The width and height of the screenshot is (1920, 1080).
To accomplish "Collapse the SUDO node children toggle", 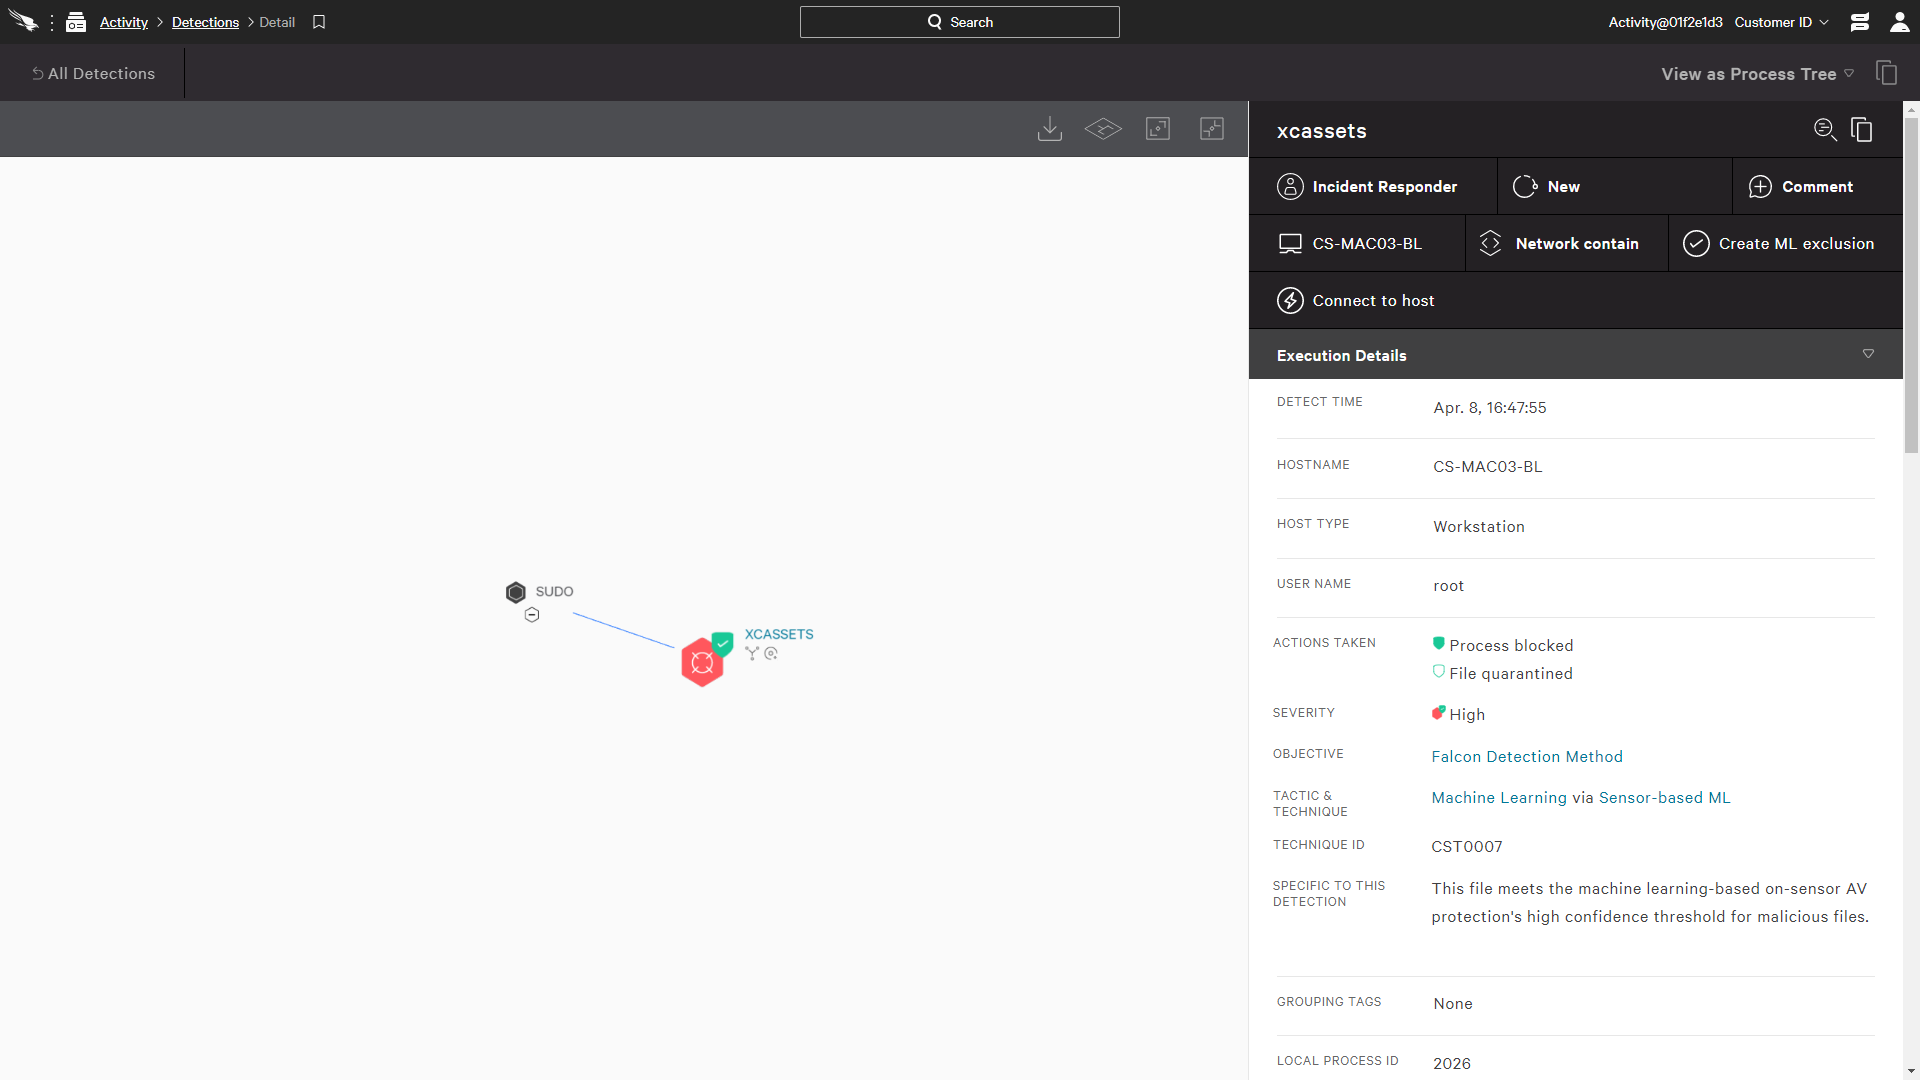I will (532, 615).
